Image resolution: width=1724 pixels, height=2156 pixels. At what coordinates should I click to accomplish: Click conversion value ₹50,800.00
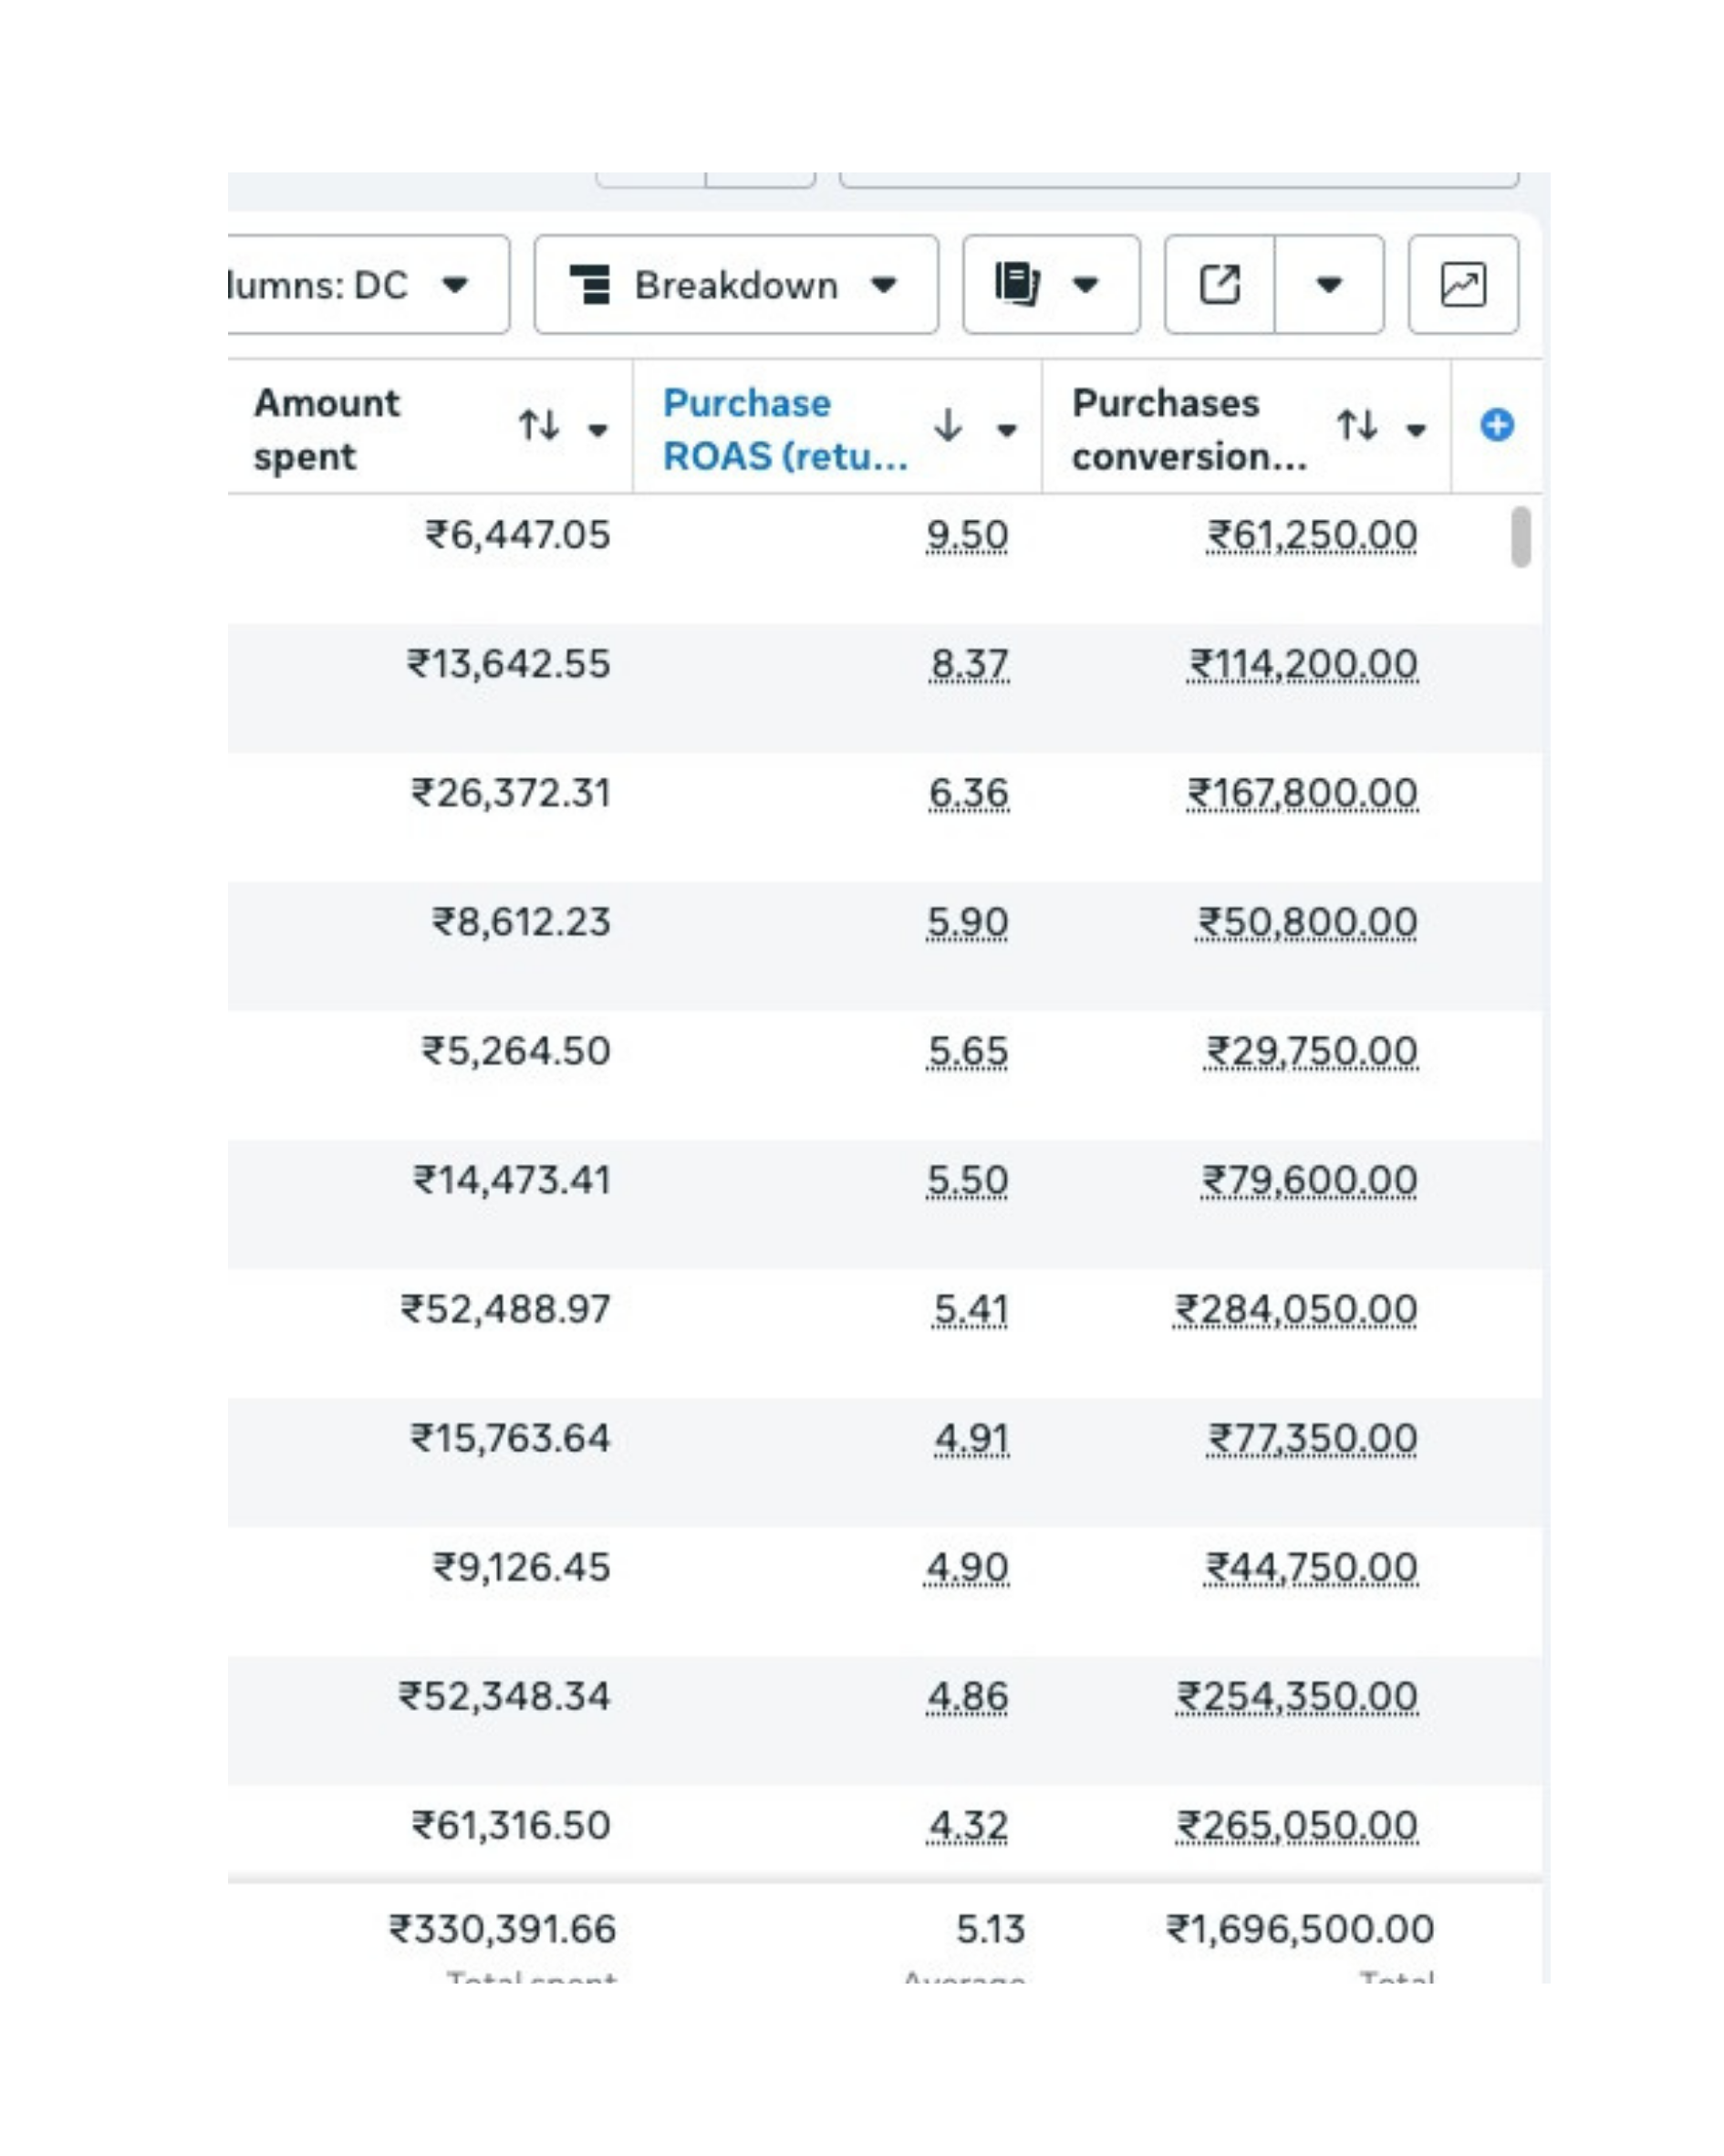[1307, 922]
